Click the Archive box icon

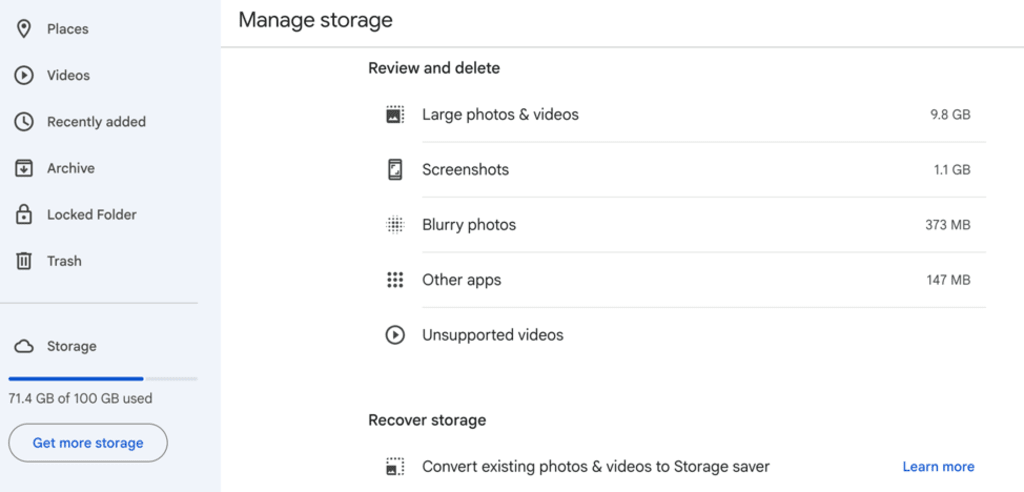(24, 168)
